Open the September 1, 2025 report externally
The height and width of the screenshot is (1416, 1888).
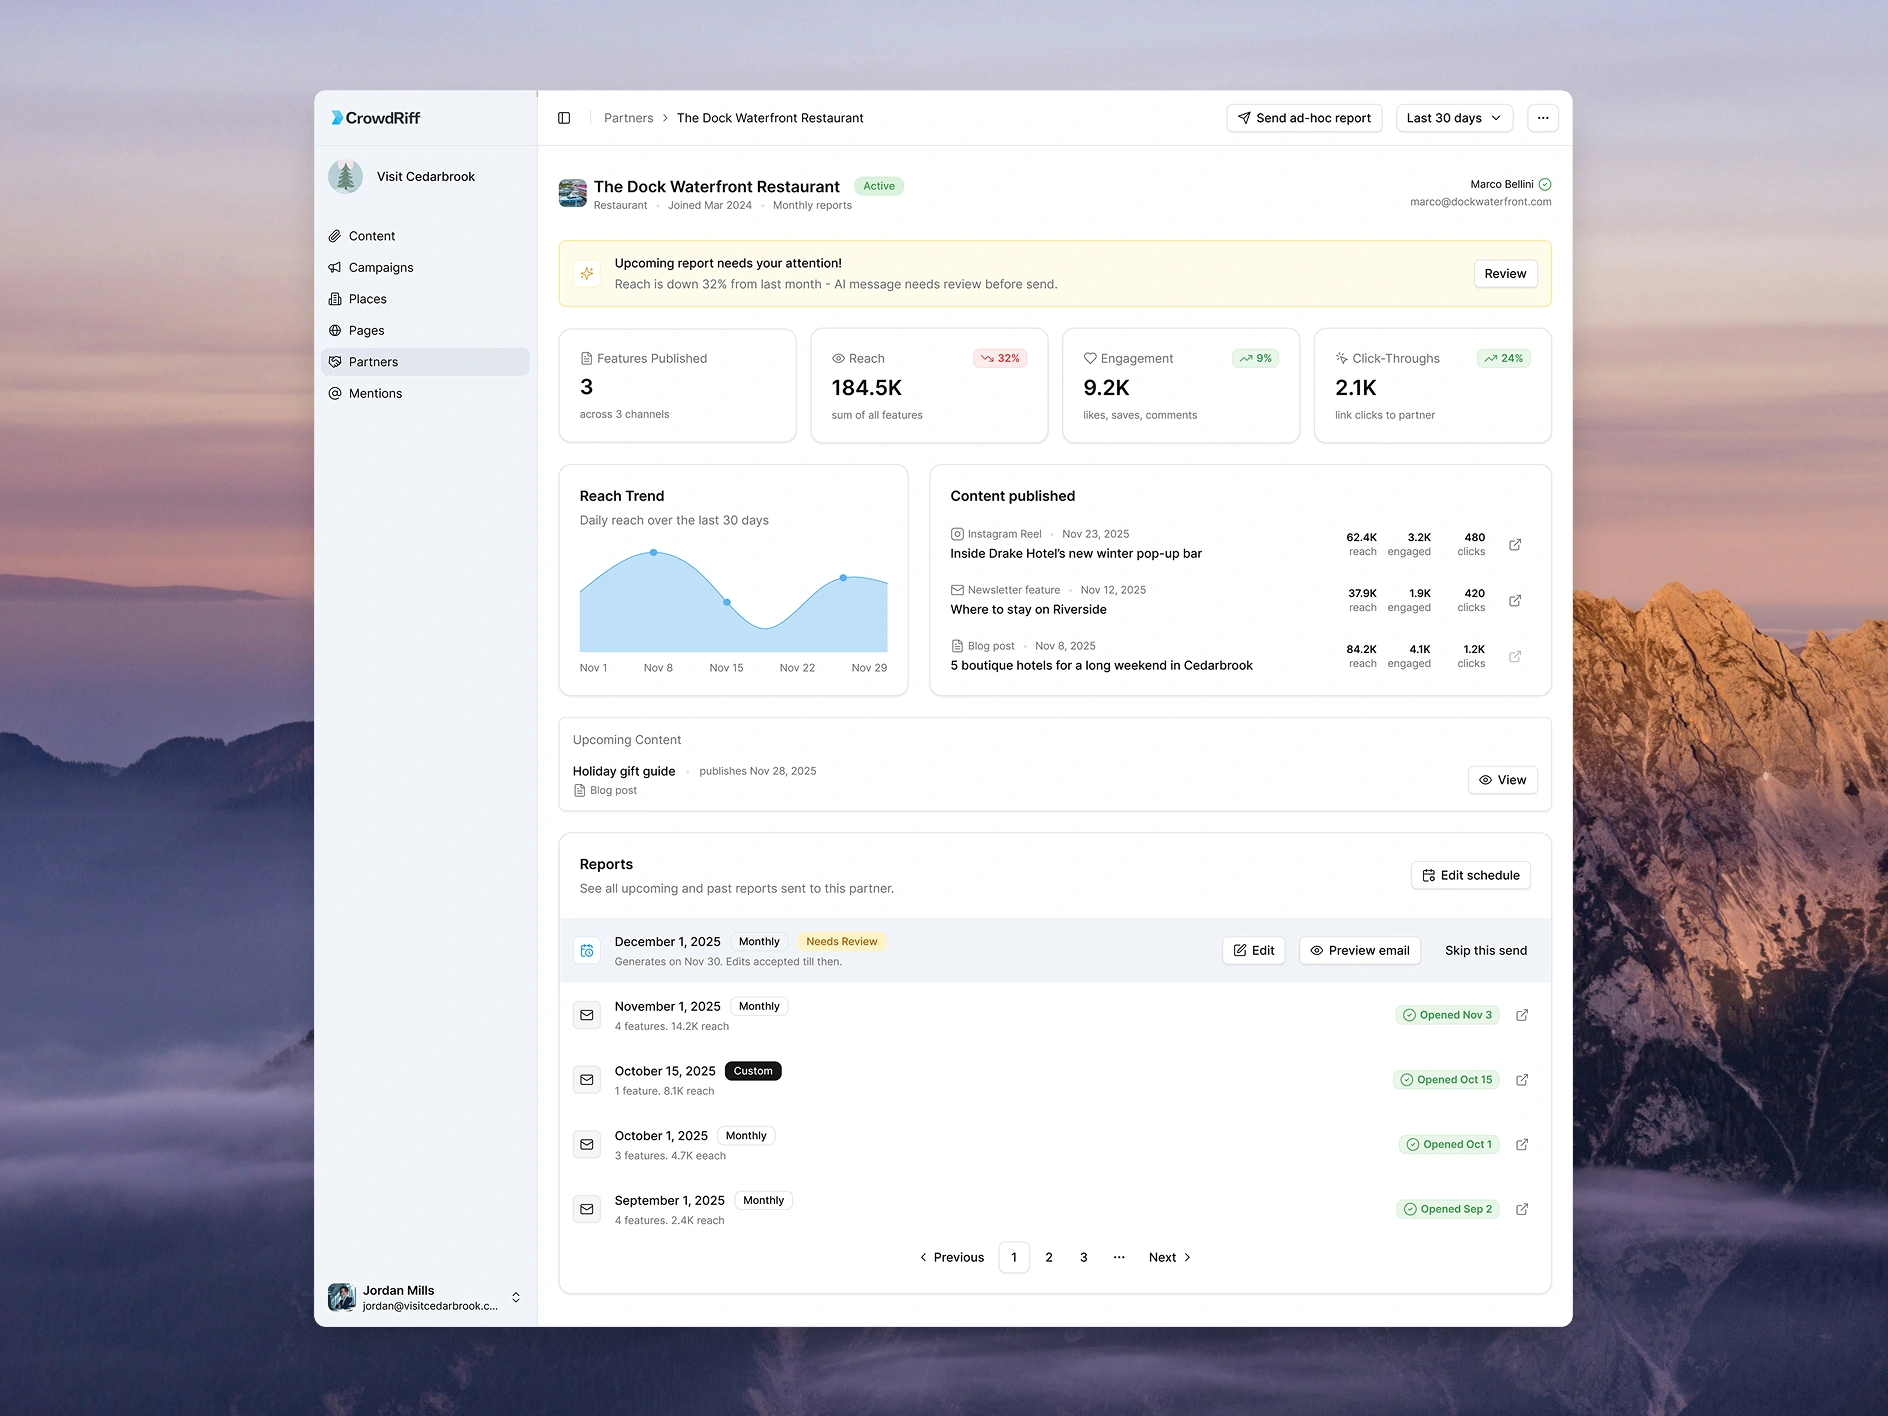pyautogui.click(x=1522, y=1209)
